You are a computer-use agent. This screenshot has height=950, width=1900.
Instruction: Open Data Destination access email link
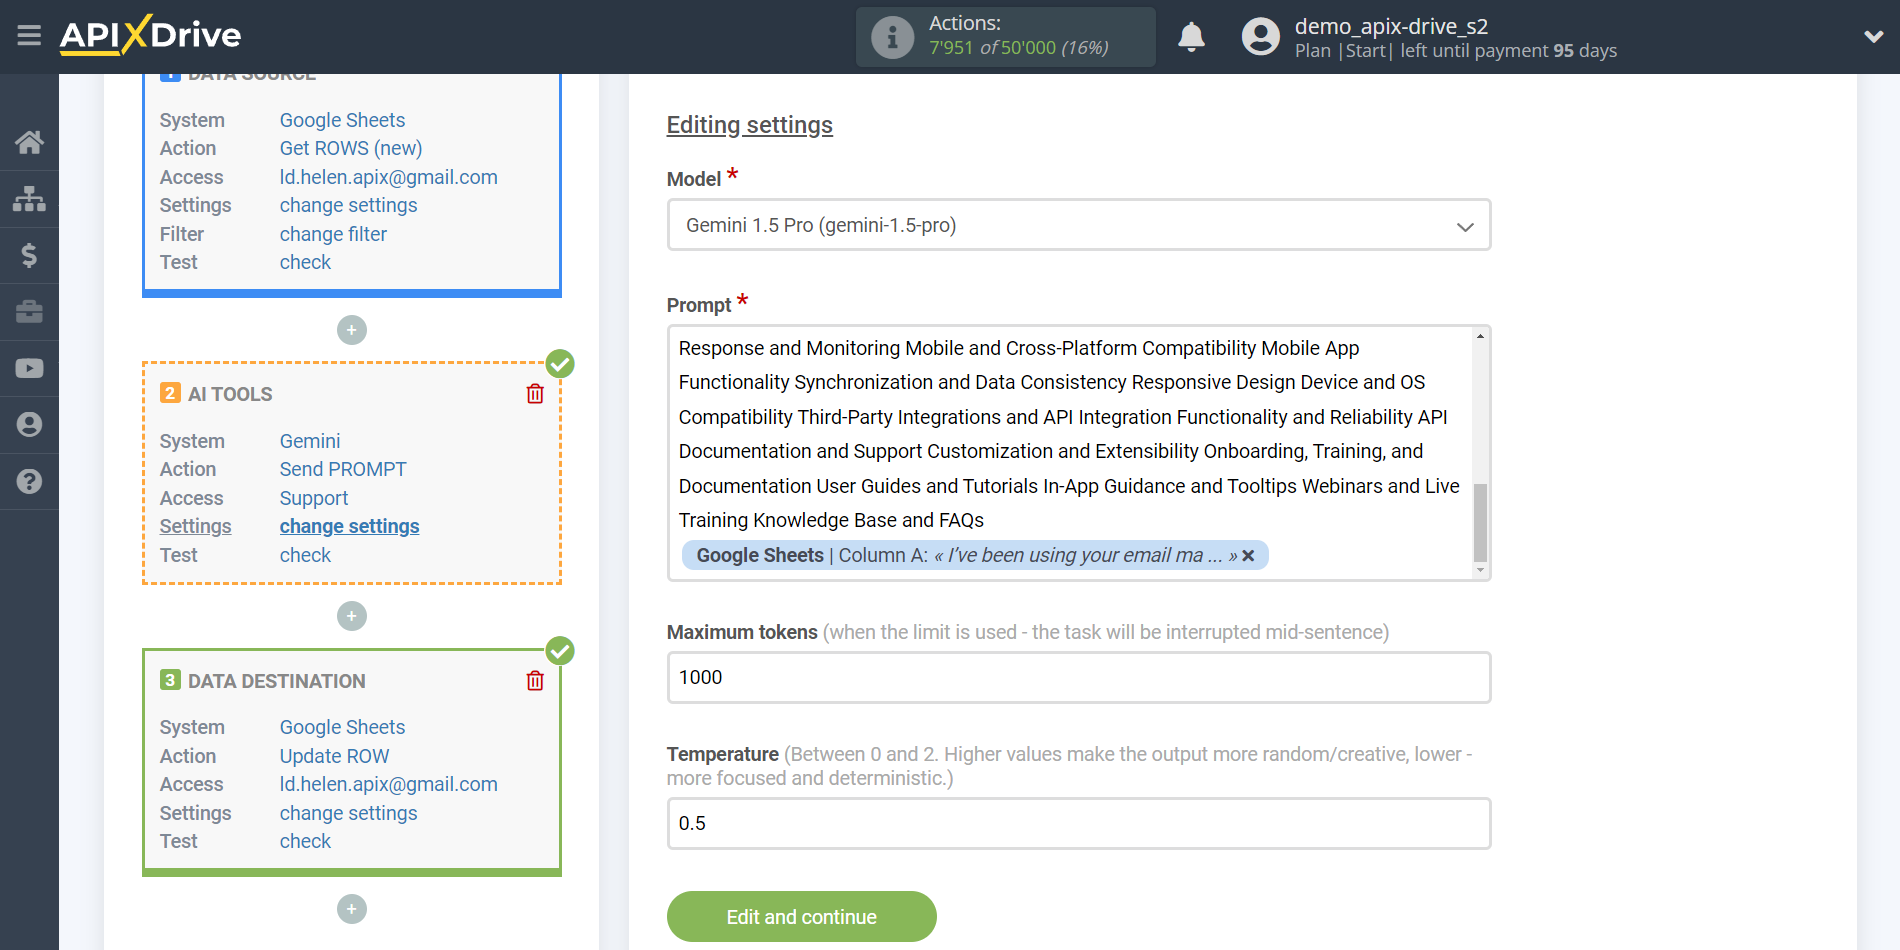(x=389, y=784)
